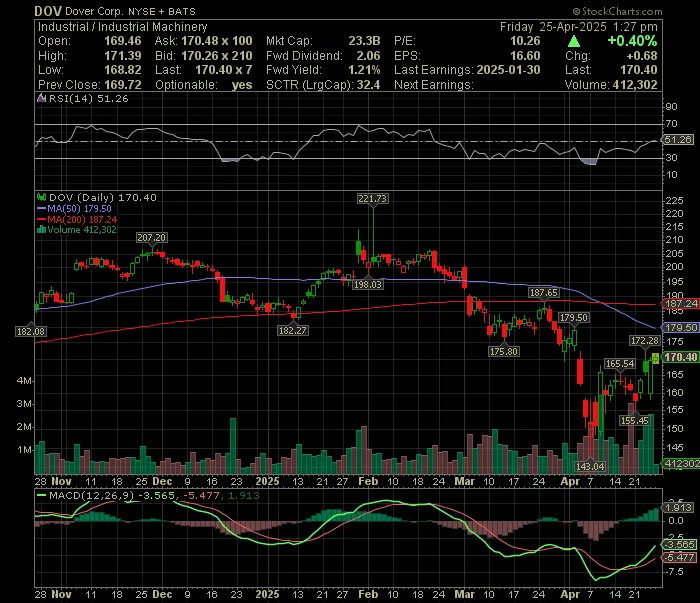The image size is (700, 603).
Task: Click the 165.54 price label
Action: point(620,364)
